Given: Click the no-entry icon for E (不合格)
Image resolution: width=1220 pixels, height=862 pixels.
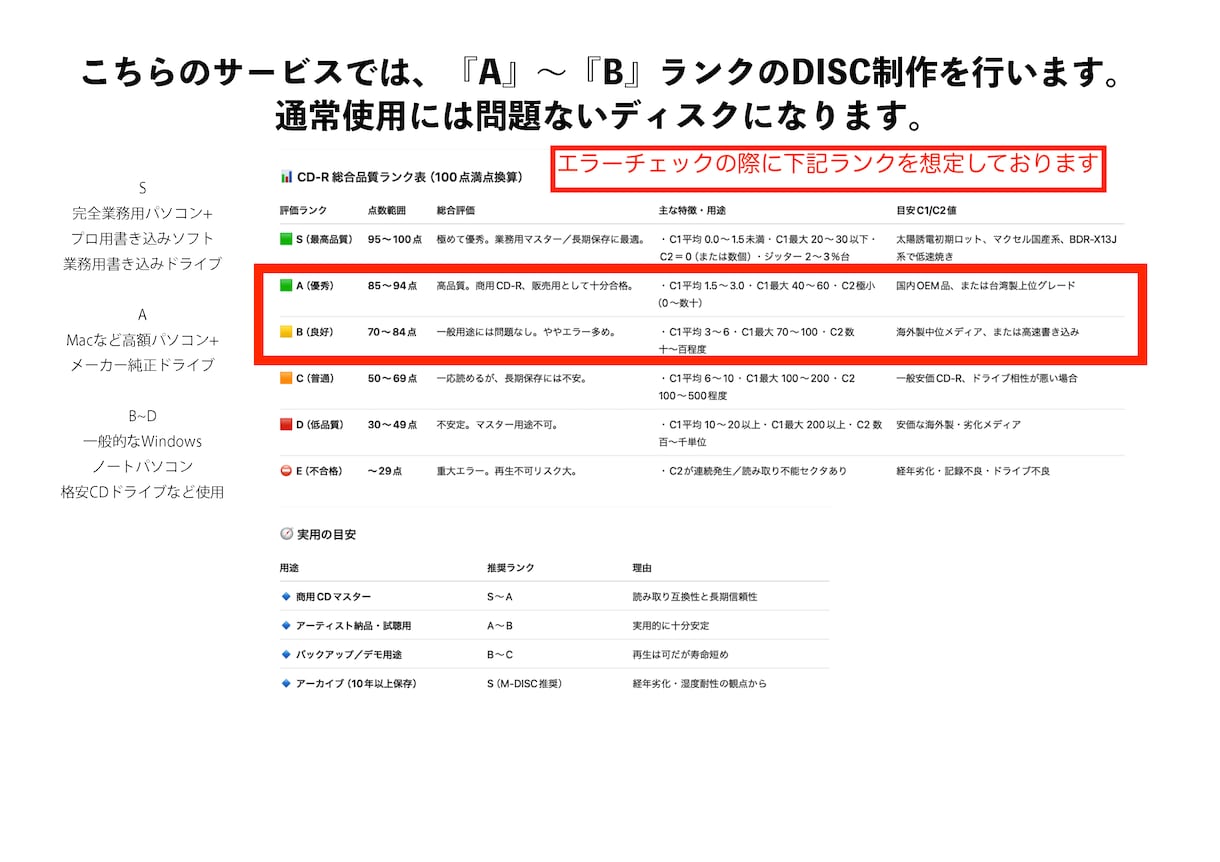Looking at the screenshot, I should pos(286,471).
